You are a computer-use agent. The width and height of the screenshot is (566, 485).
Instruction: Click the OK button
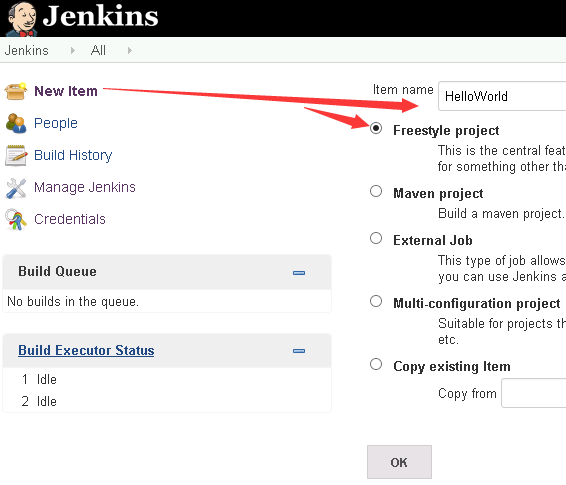pyautogui.click(x=399, y=462)
